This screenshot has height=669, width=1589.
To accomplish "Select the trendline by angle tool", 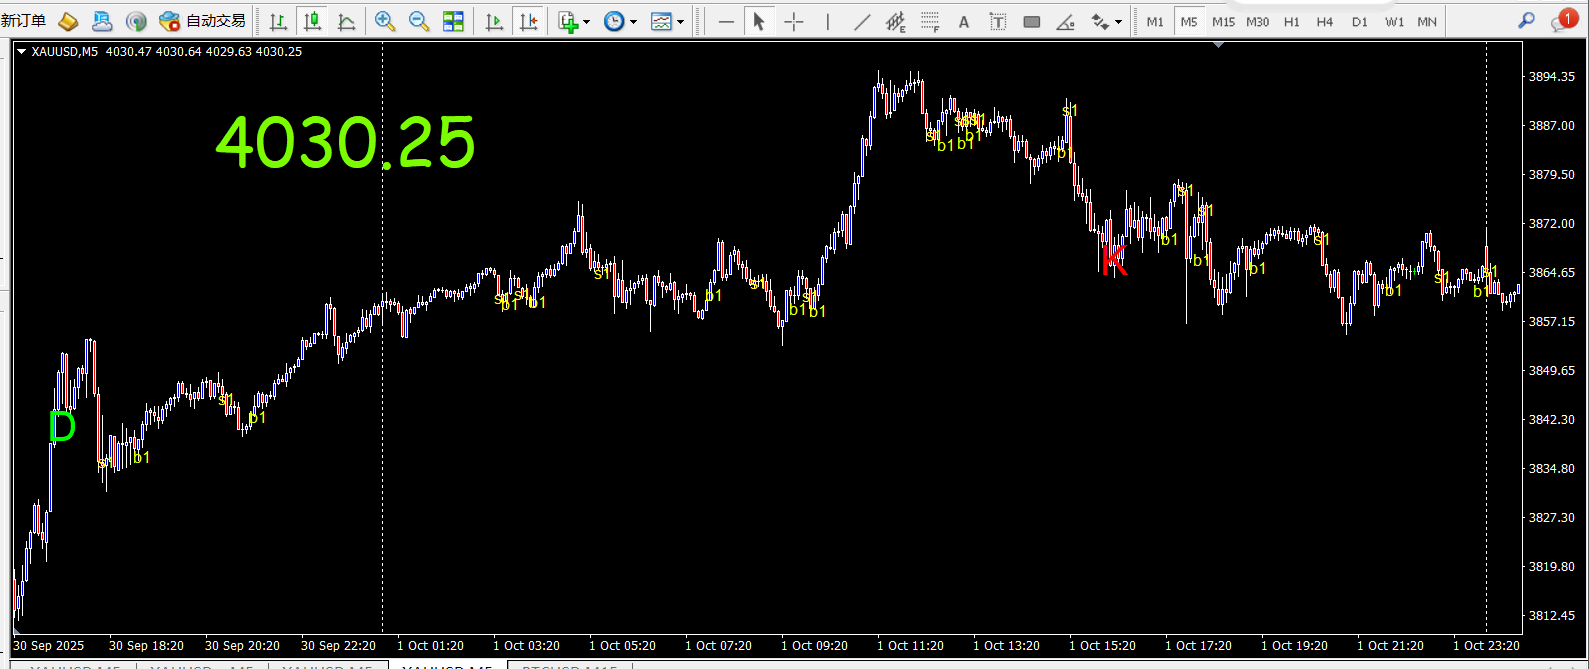I will [1066, 21].
